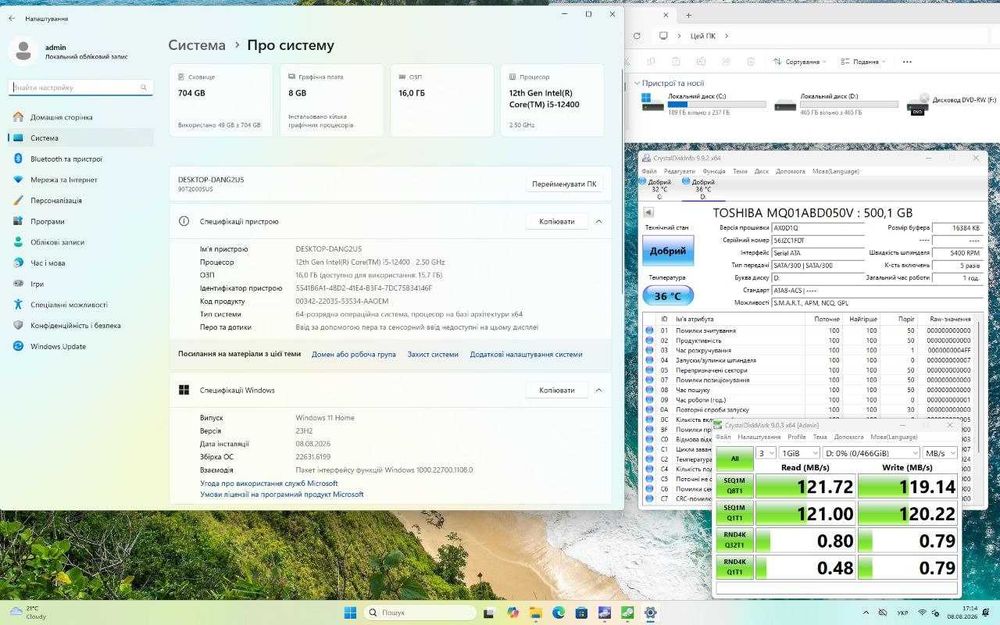
Task: Run All tests in CrystalDiskMark
Action: click(735, 458)
